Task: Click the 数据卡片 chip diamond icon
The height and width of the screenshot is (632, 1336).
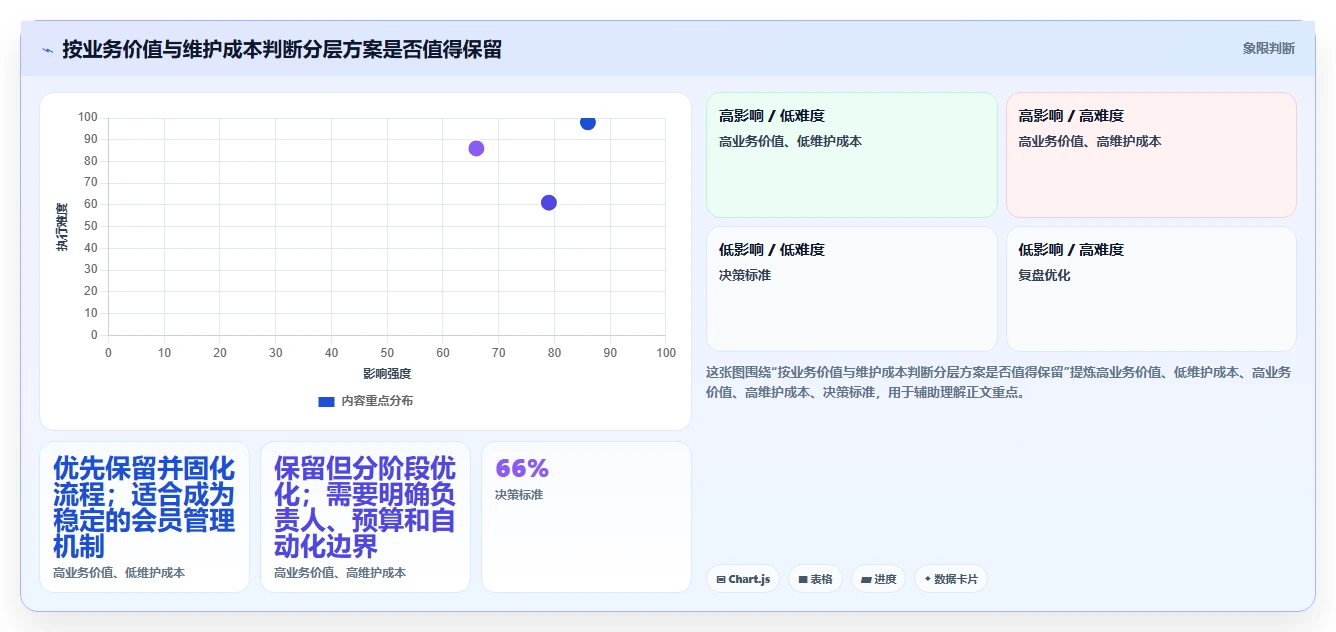Action: tap(928, 579)
